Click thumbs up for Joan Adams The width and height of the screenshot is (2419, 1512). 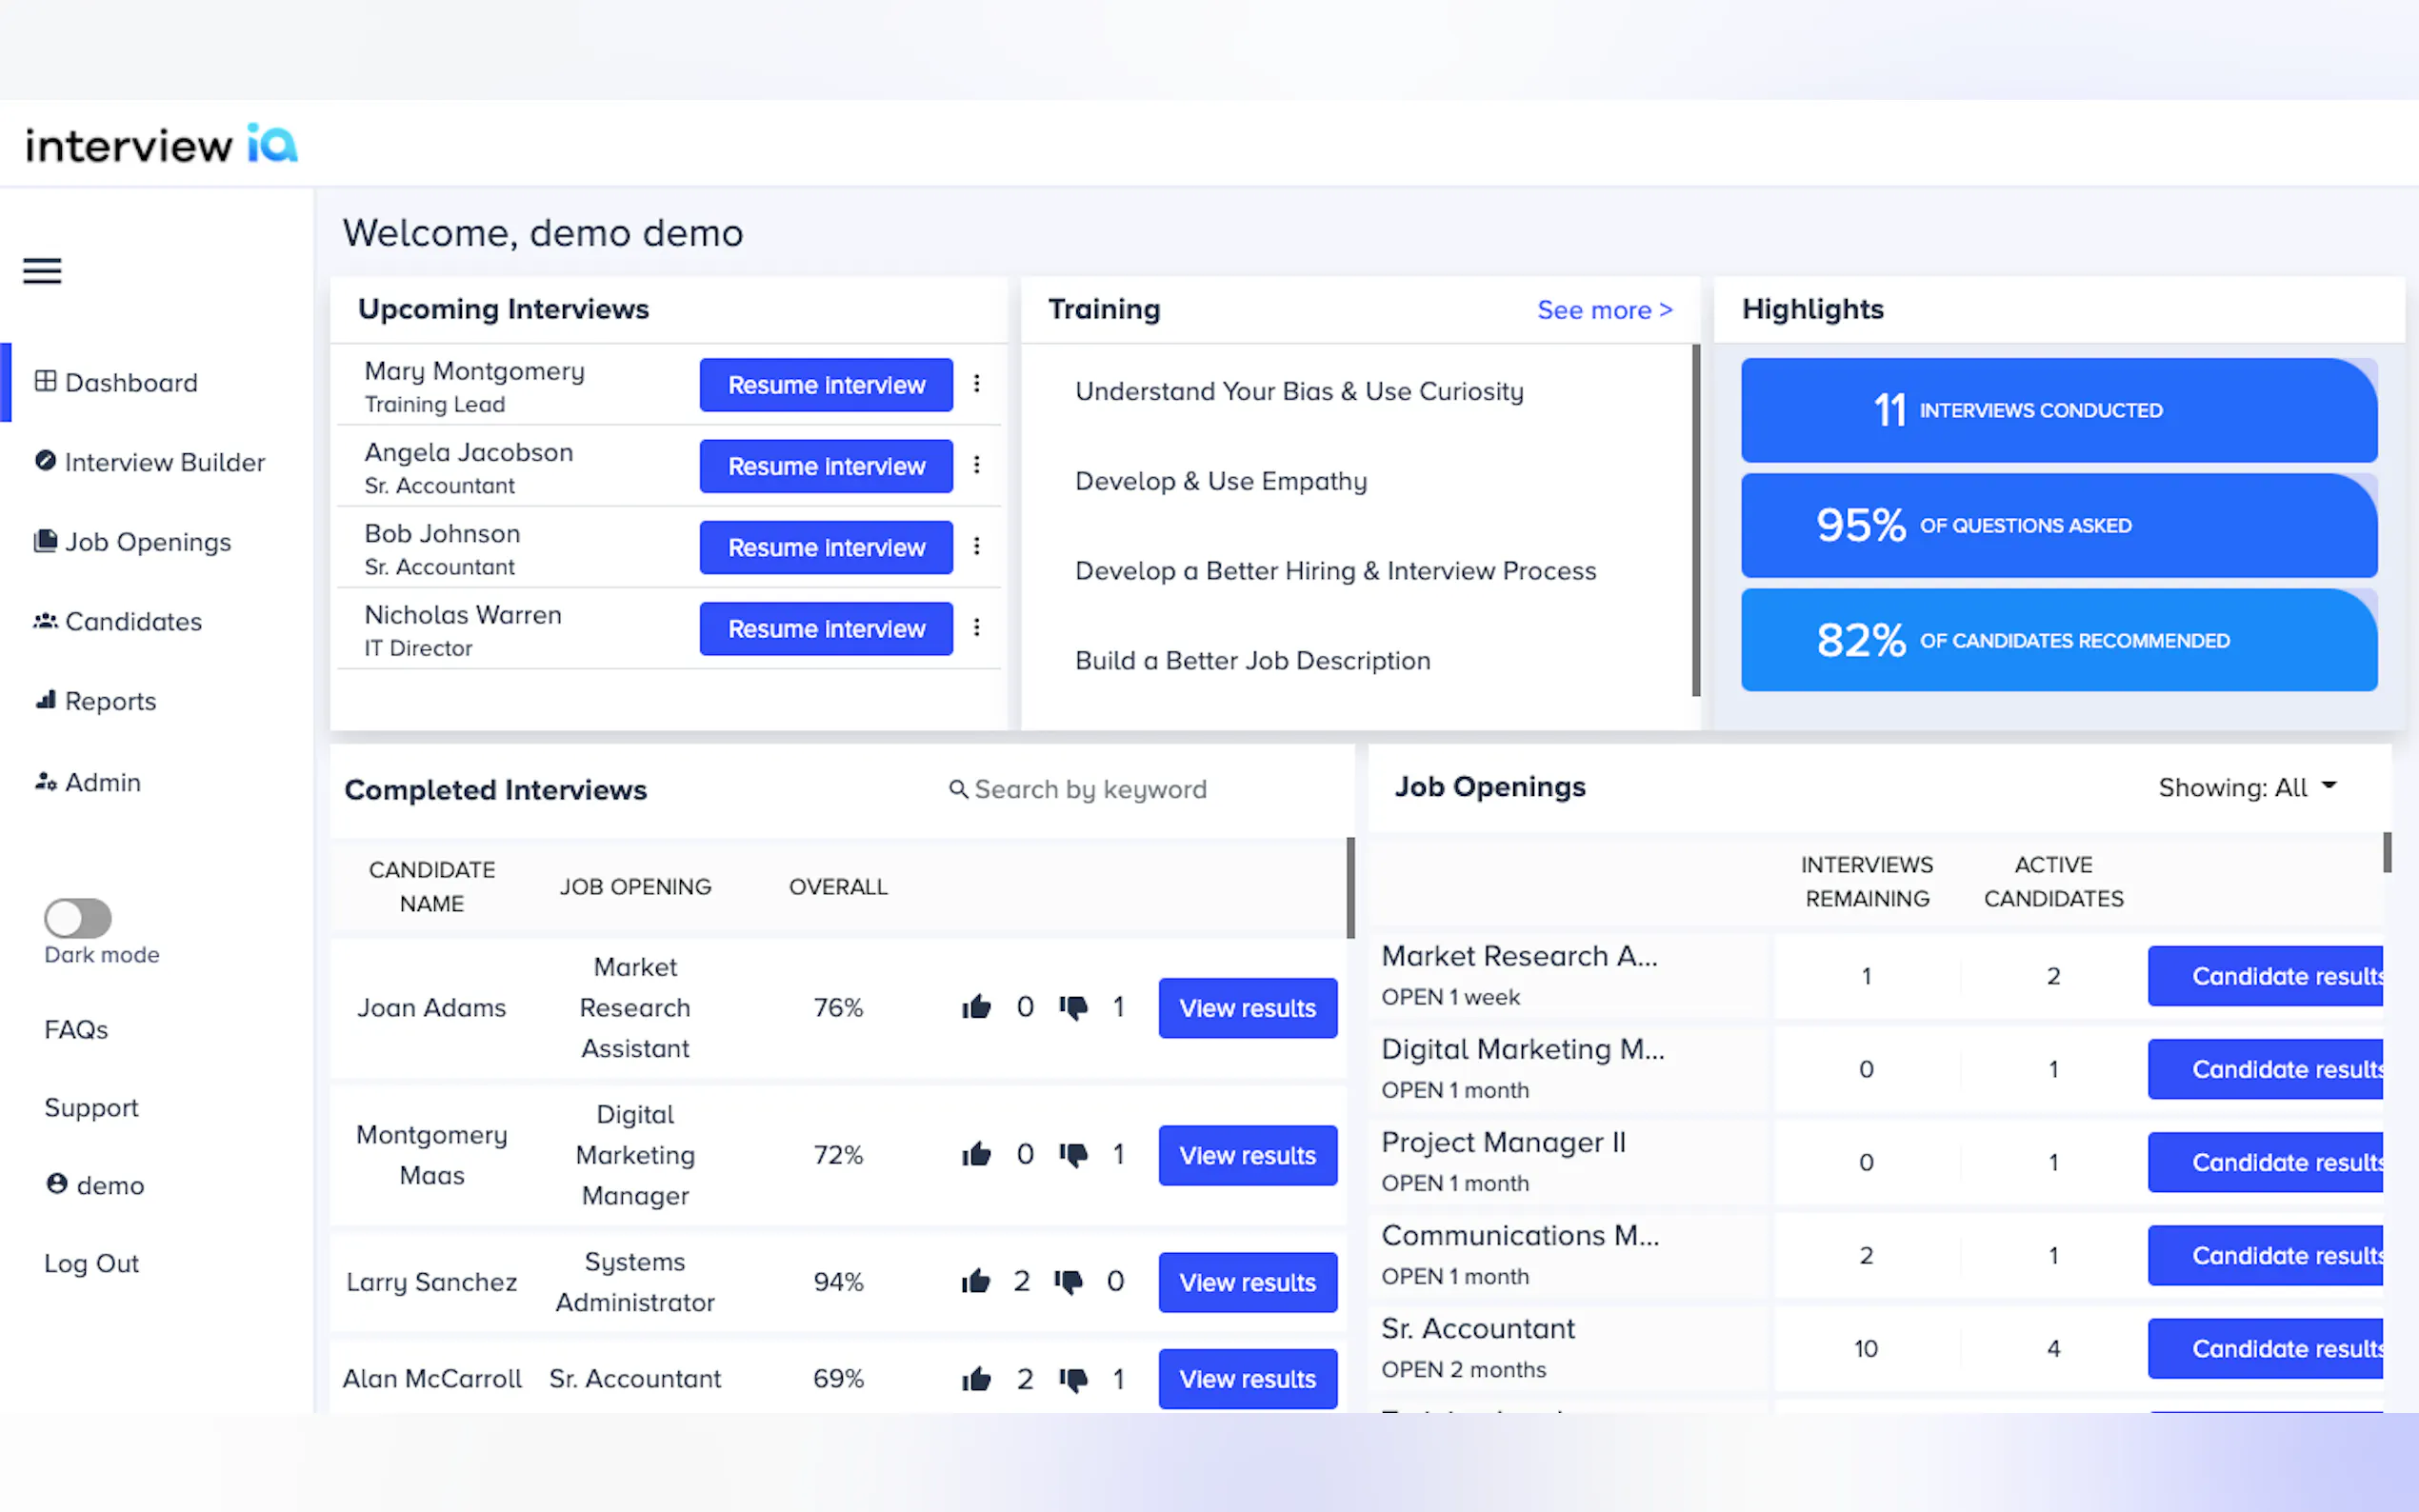976,1007
